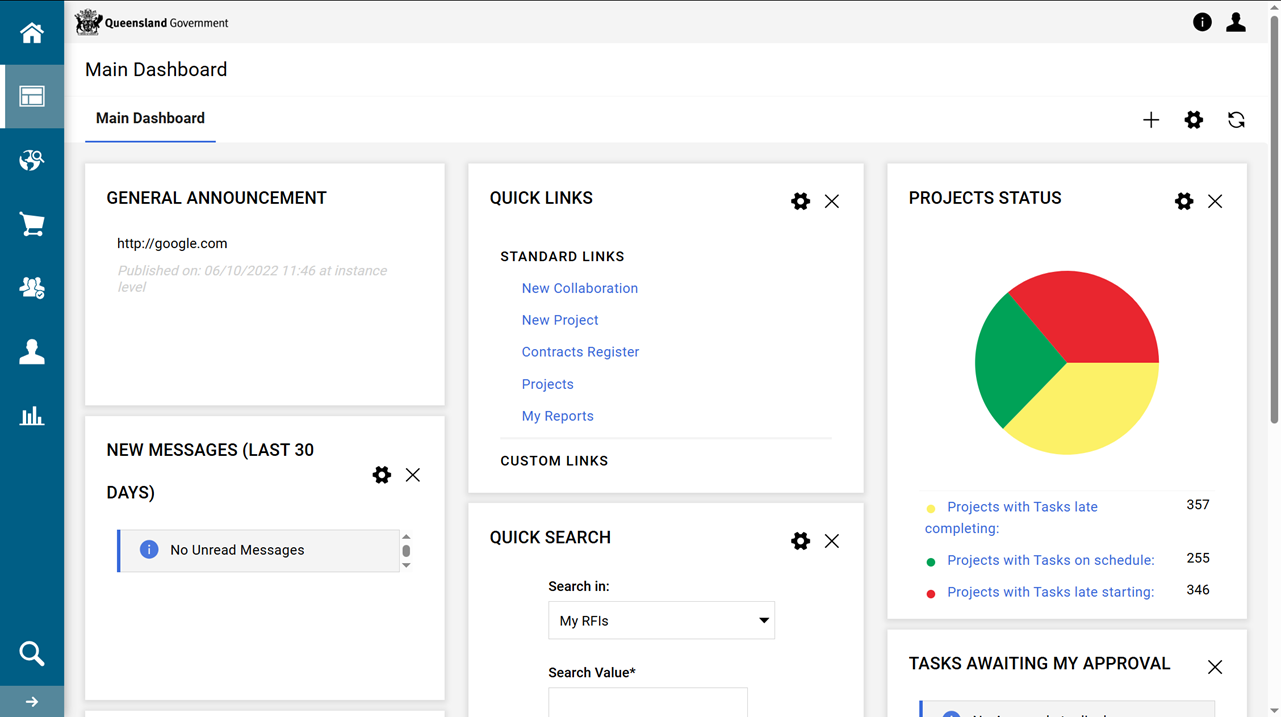Select the Main Dashboard tab
The width and height of the screenshot is (1281, 717).
(x=150, y=118)
